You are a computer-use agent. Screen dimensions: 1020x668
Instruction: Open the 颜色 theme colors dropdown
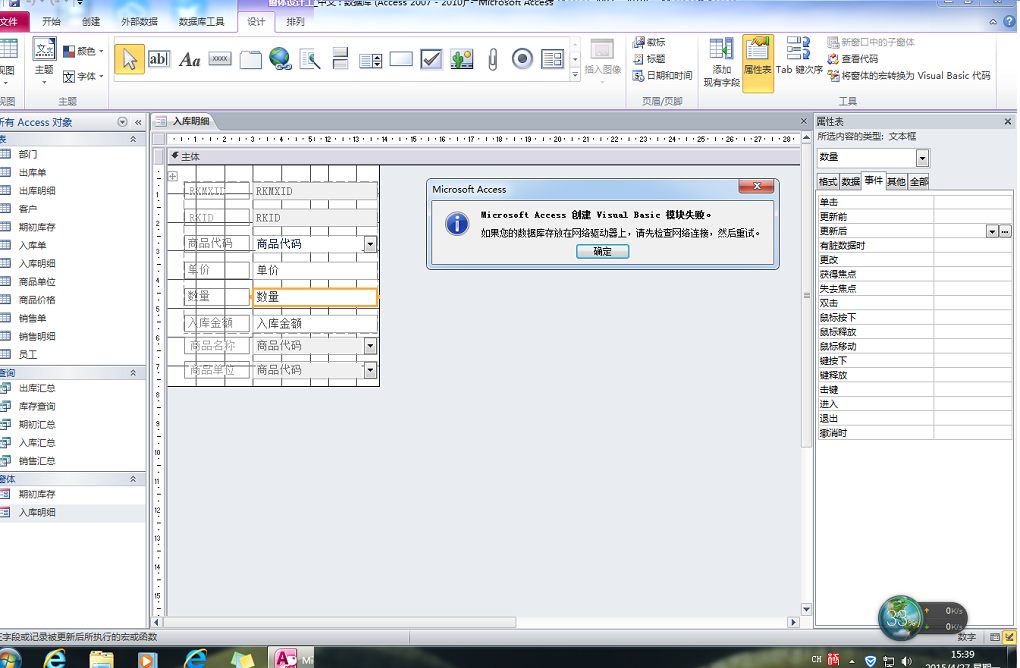(83, 51)
